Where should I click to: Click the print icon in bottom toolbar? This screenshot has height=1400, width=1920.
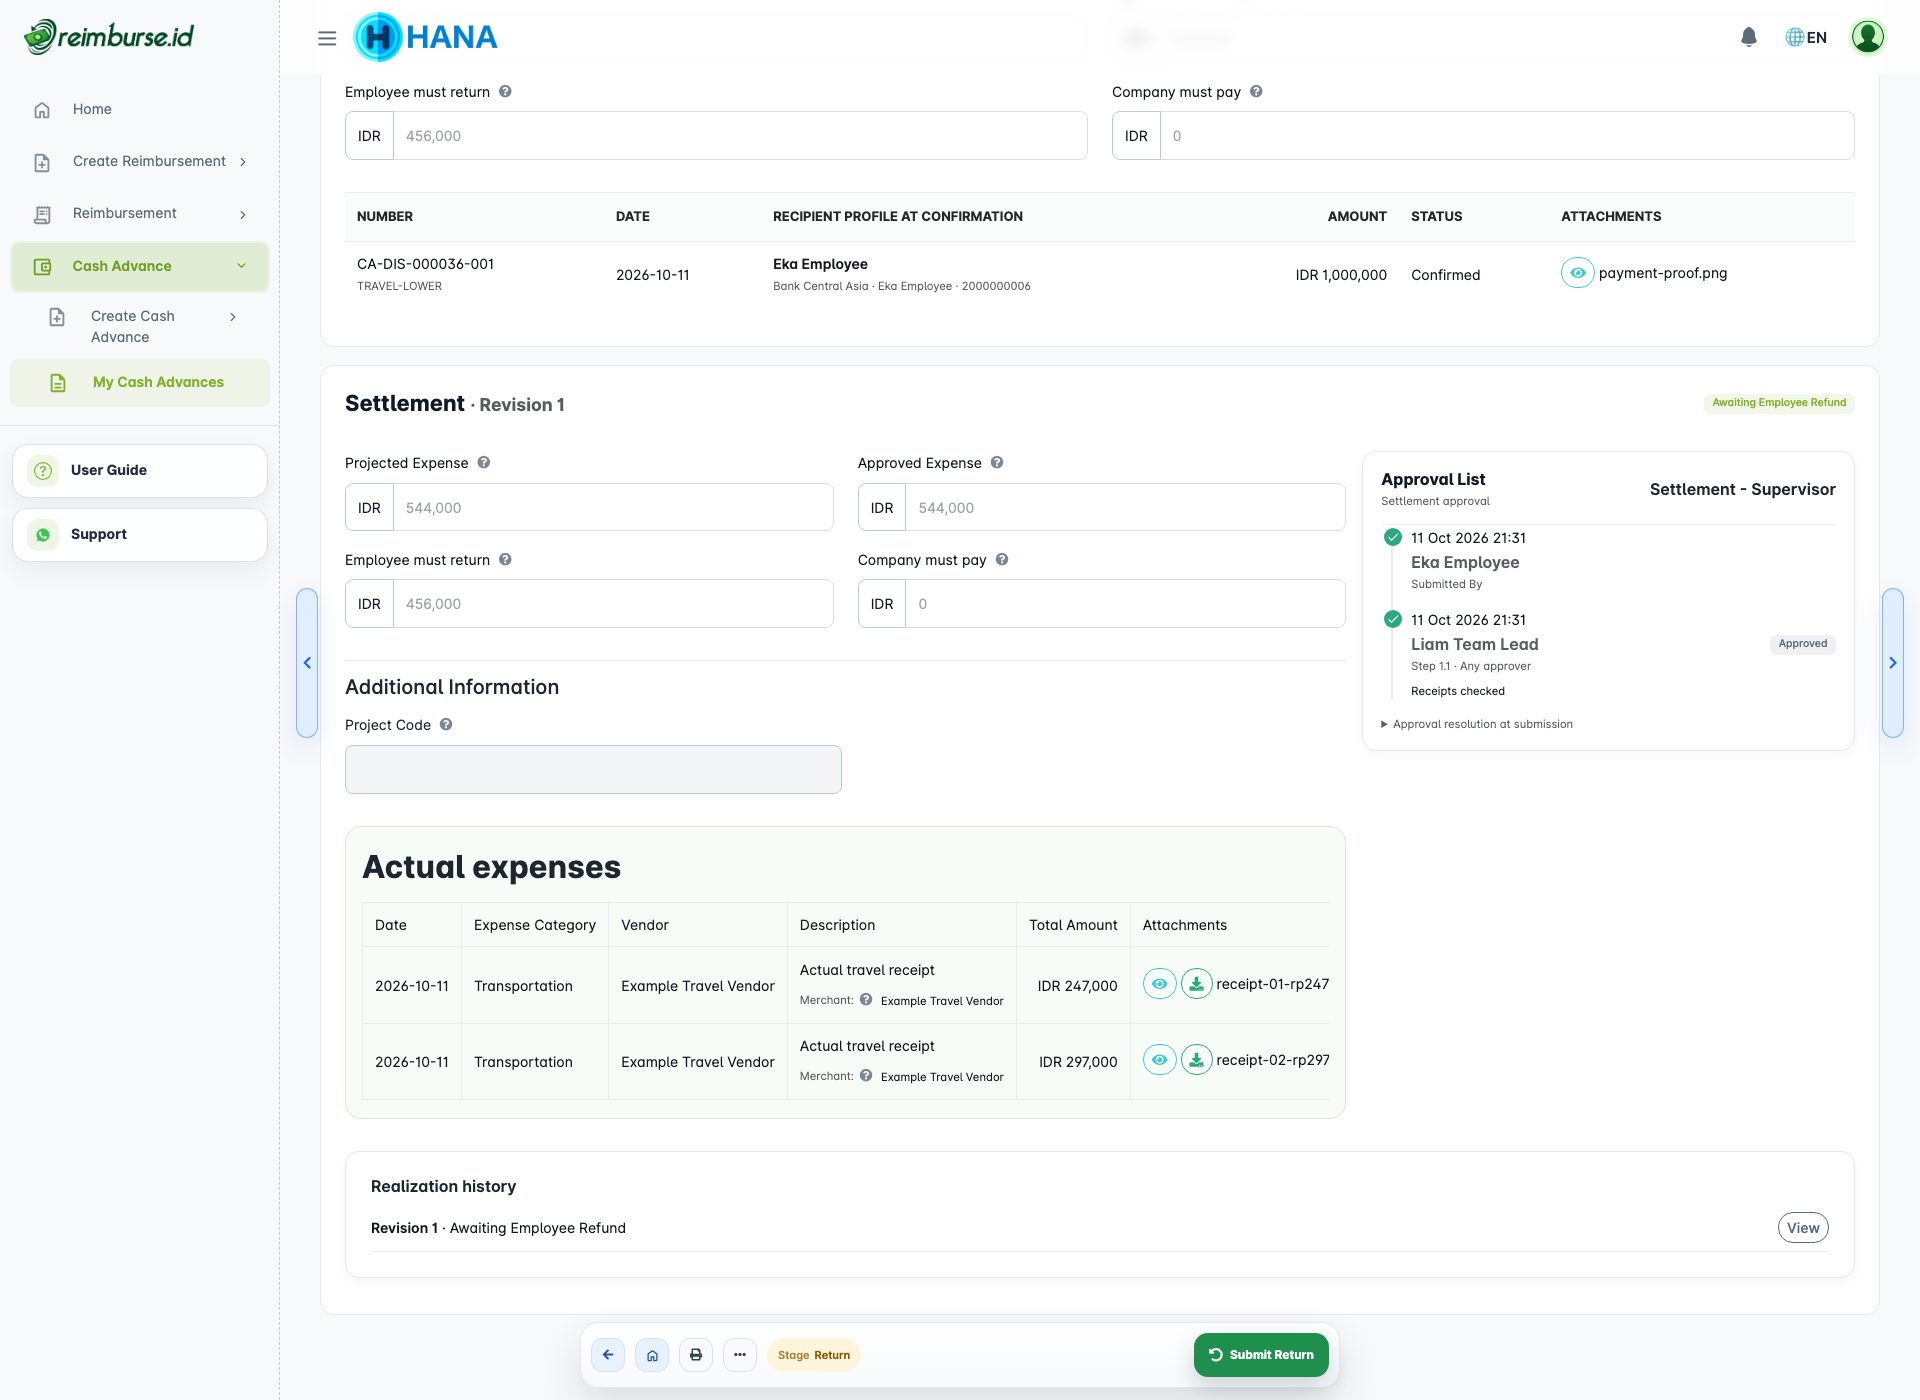pos(696,1355)
